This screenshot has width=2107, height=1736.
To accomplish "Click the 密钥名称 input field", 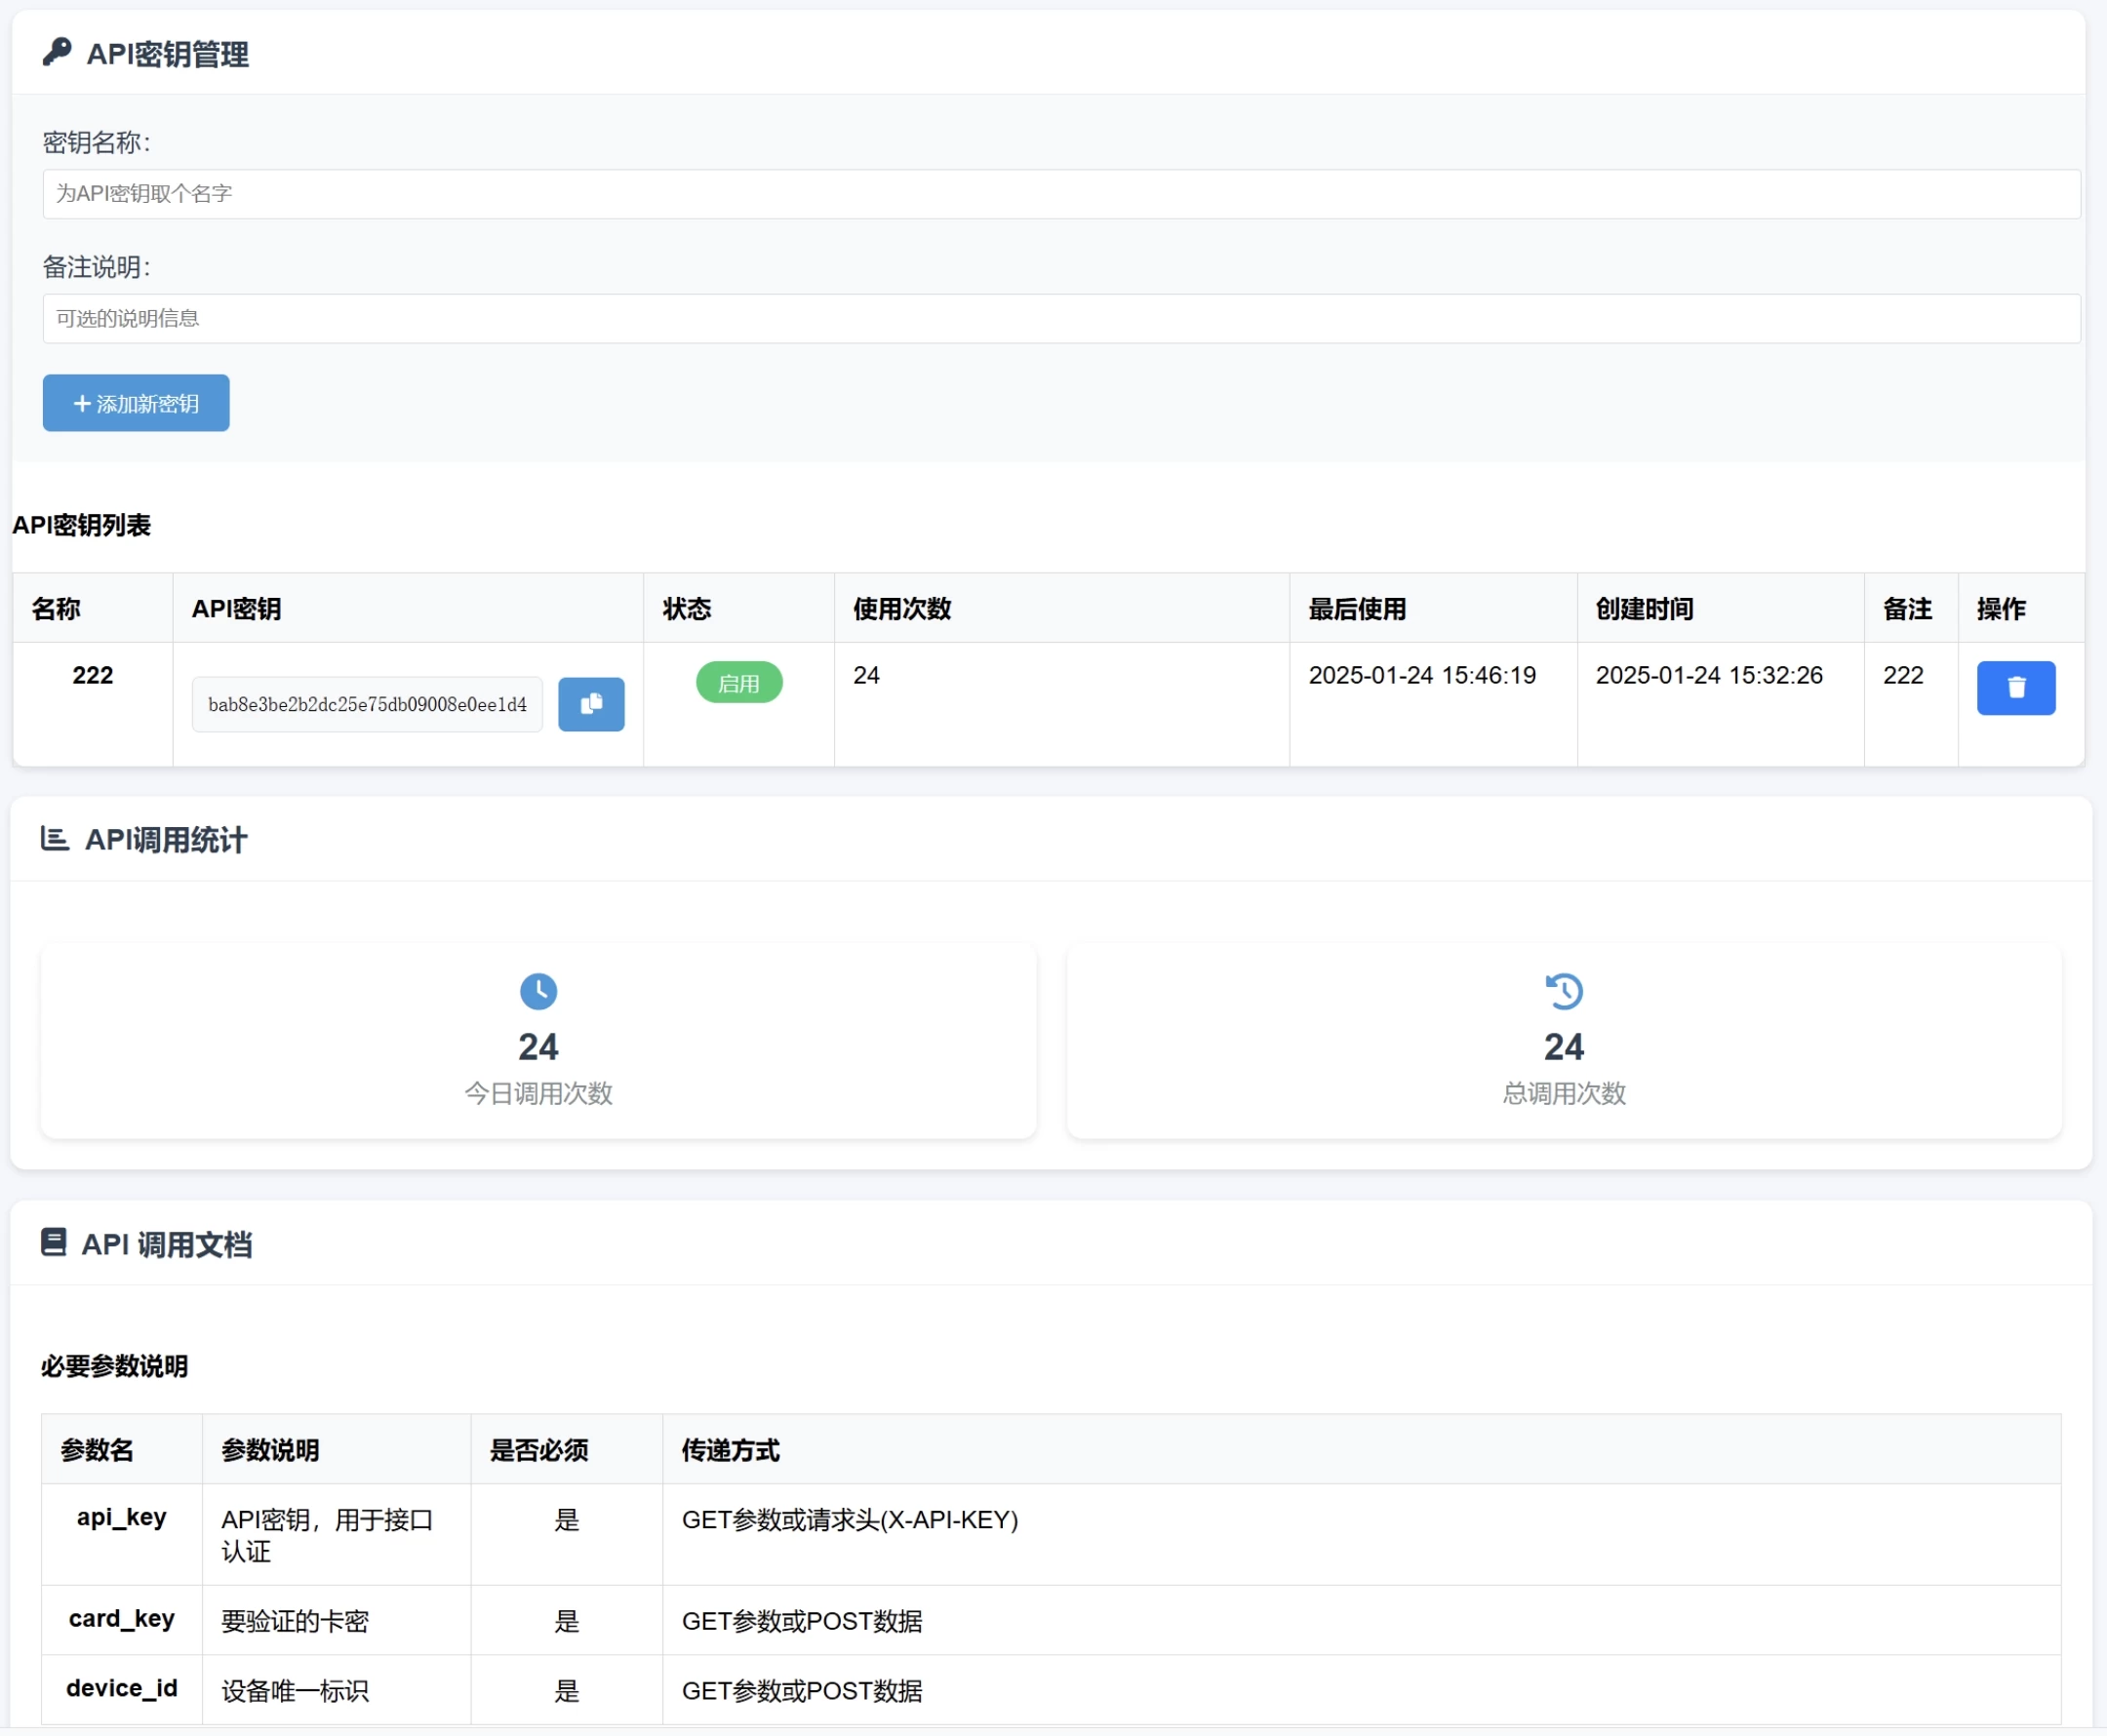I will click(x=1060, y=193).
